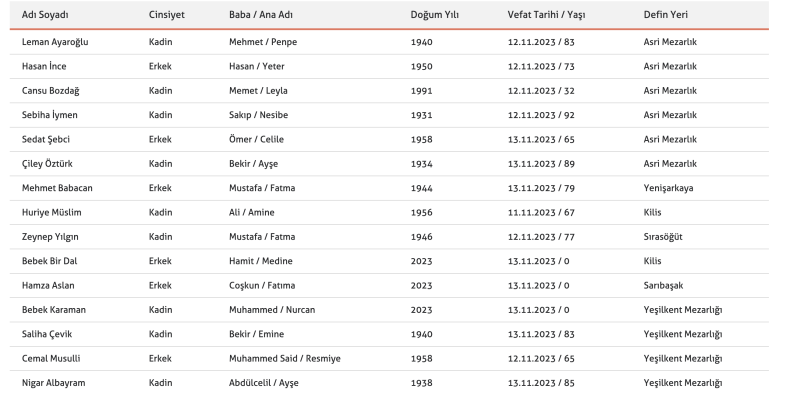The width and height of the screenshot is (800, 406).
Task: Select Sebiha İymen in the table
Action: (x=49, y=115)
